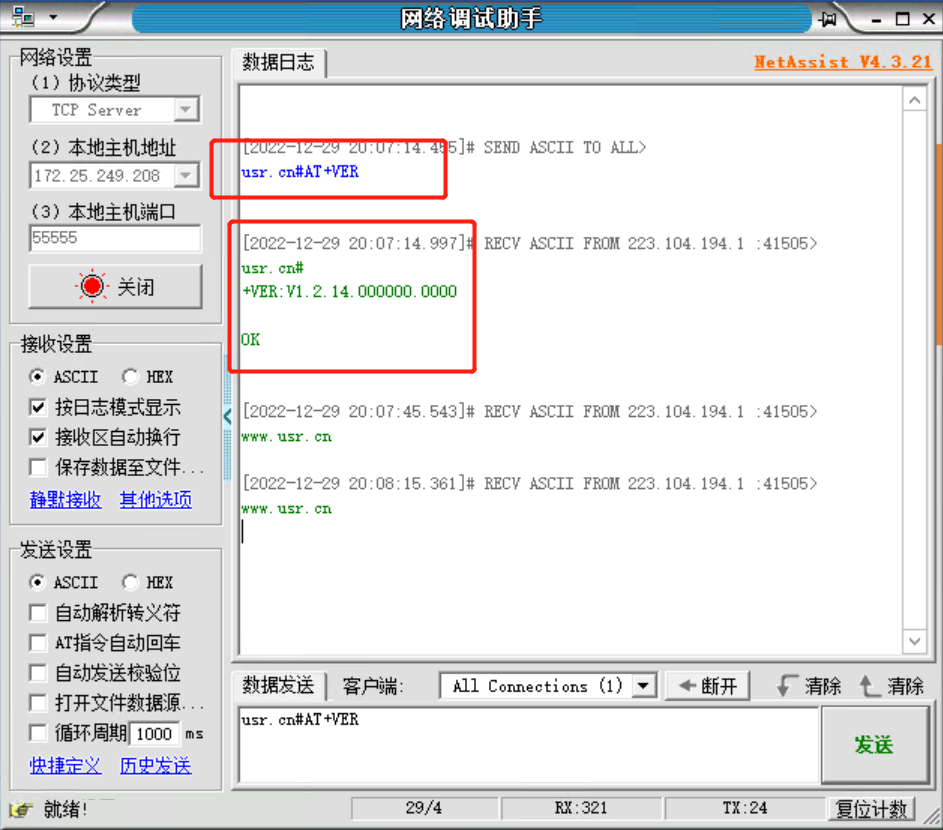Open the NetAssist V4.3.21 link

pyautogui.click(x=842, y=62)
